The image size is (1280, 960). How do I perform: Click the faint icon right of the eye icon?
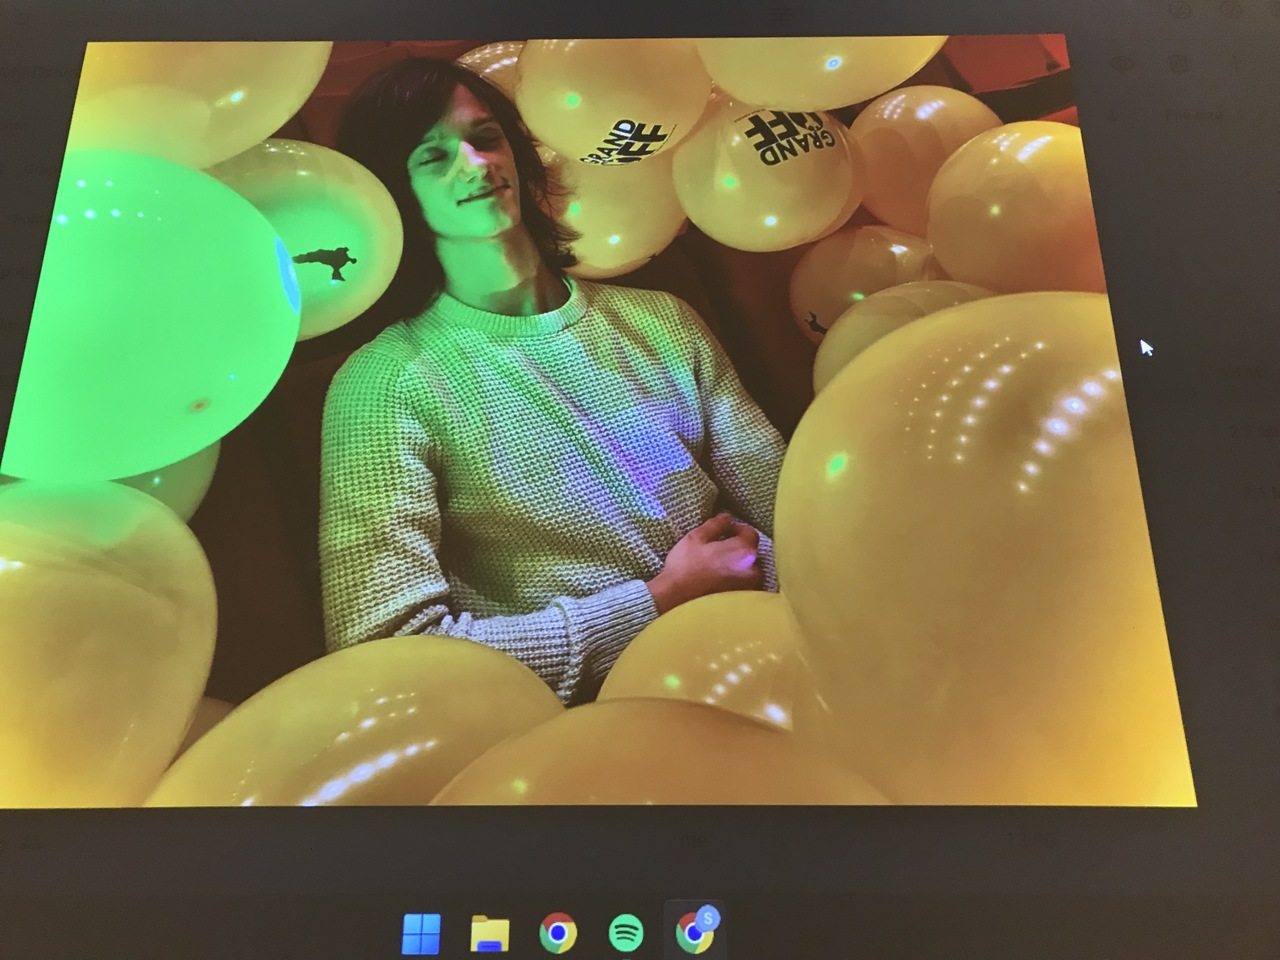(1180, 62)
